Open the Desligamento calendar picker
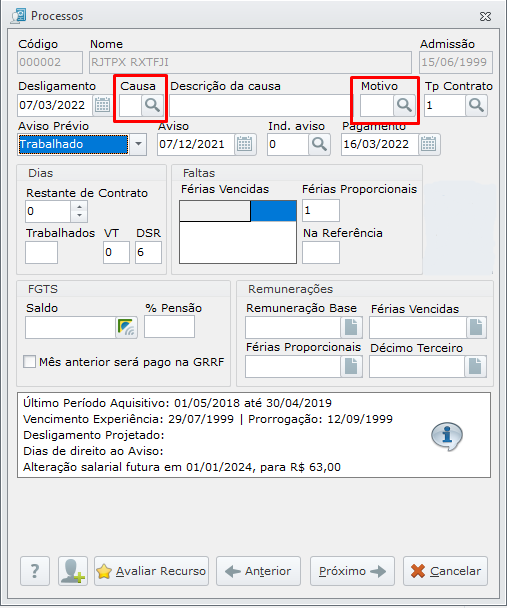 click(102, 105)
